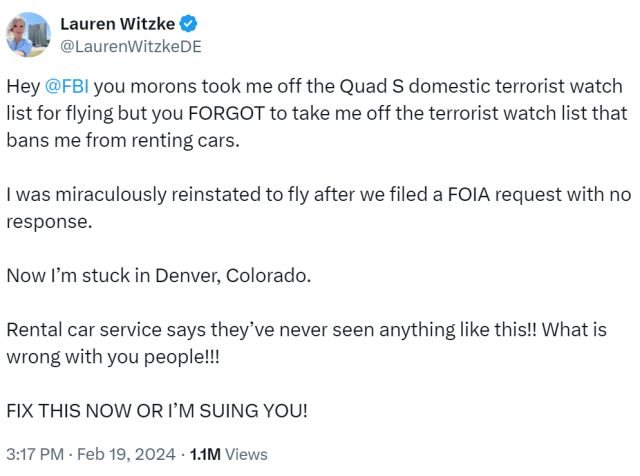The width and height of the screenshot is (640, 476).
Task: Visit the @LaurenWitzkeDE handle
Action: 131,47
